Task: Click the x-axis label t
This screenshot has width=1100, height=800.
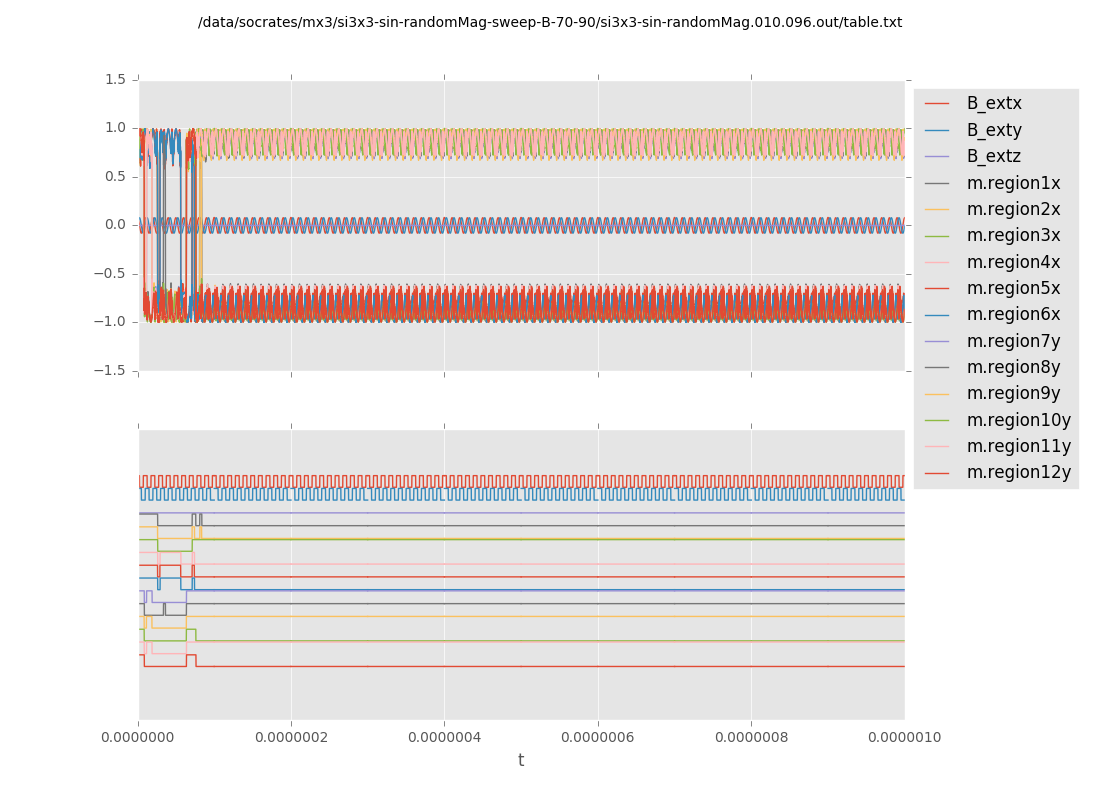Action: pyautogui.click(x=520, y=761)
